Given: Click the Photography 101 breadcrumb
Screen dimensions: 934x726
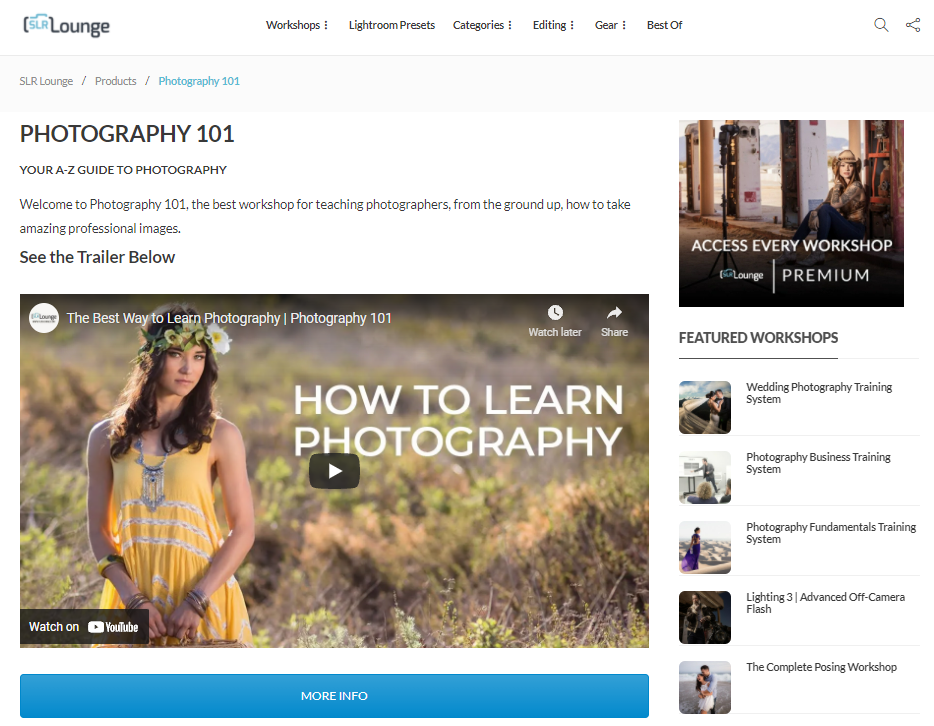Looking at the screenshot, I should [x=199, y=81].
